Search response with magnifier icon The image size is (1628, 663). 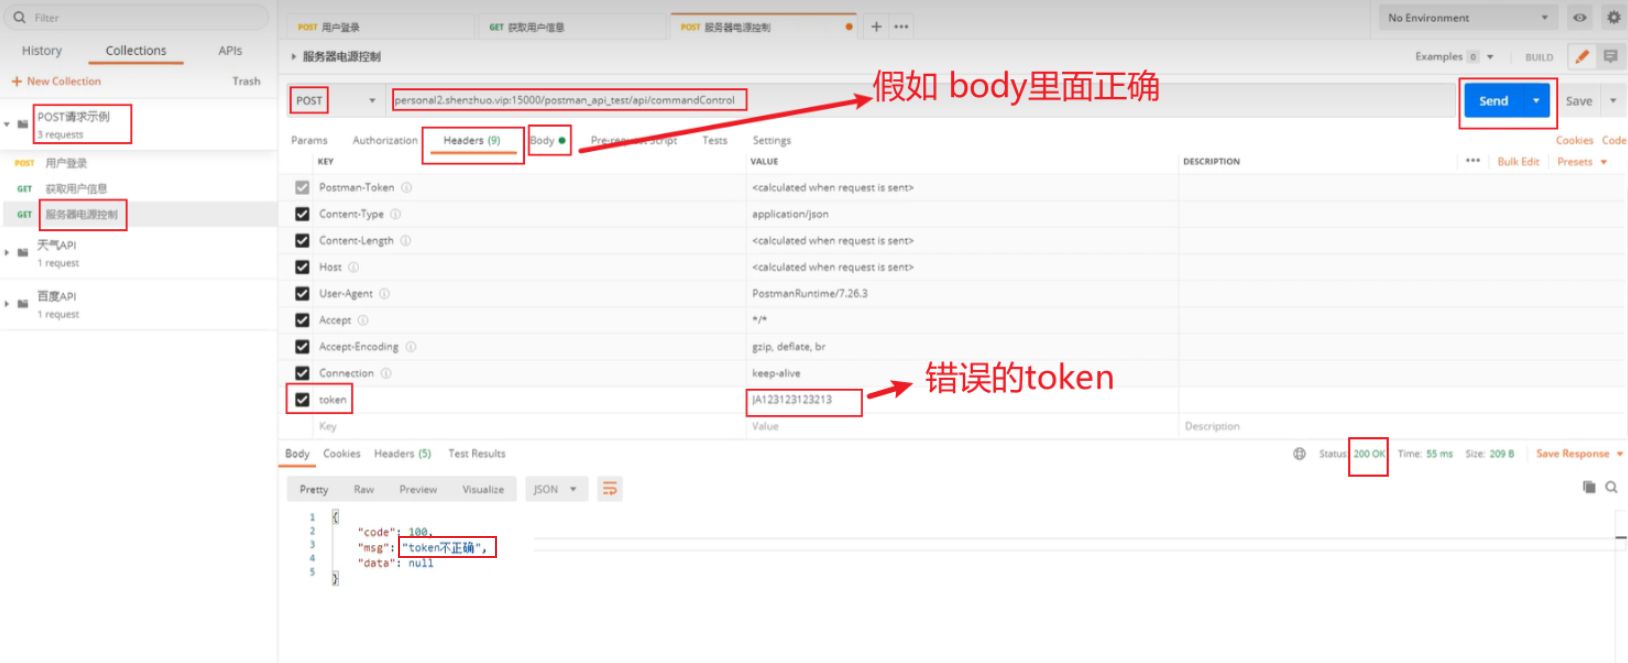[x=1611, y=487]
